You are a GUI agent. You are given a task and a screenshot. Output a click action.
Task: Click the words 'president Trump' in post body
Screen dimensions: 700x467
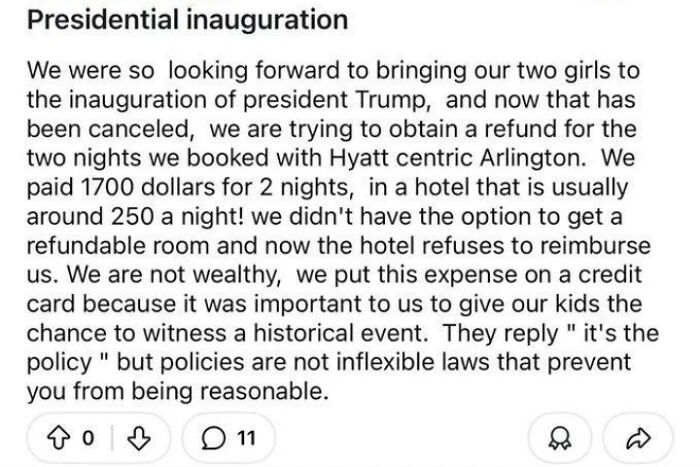[300, 101]
